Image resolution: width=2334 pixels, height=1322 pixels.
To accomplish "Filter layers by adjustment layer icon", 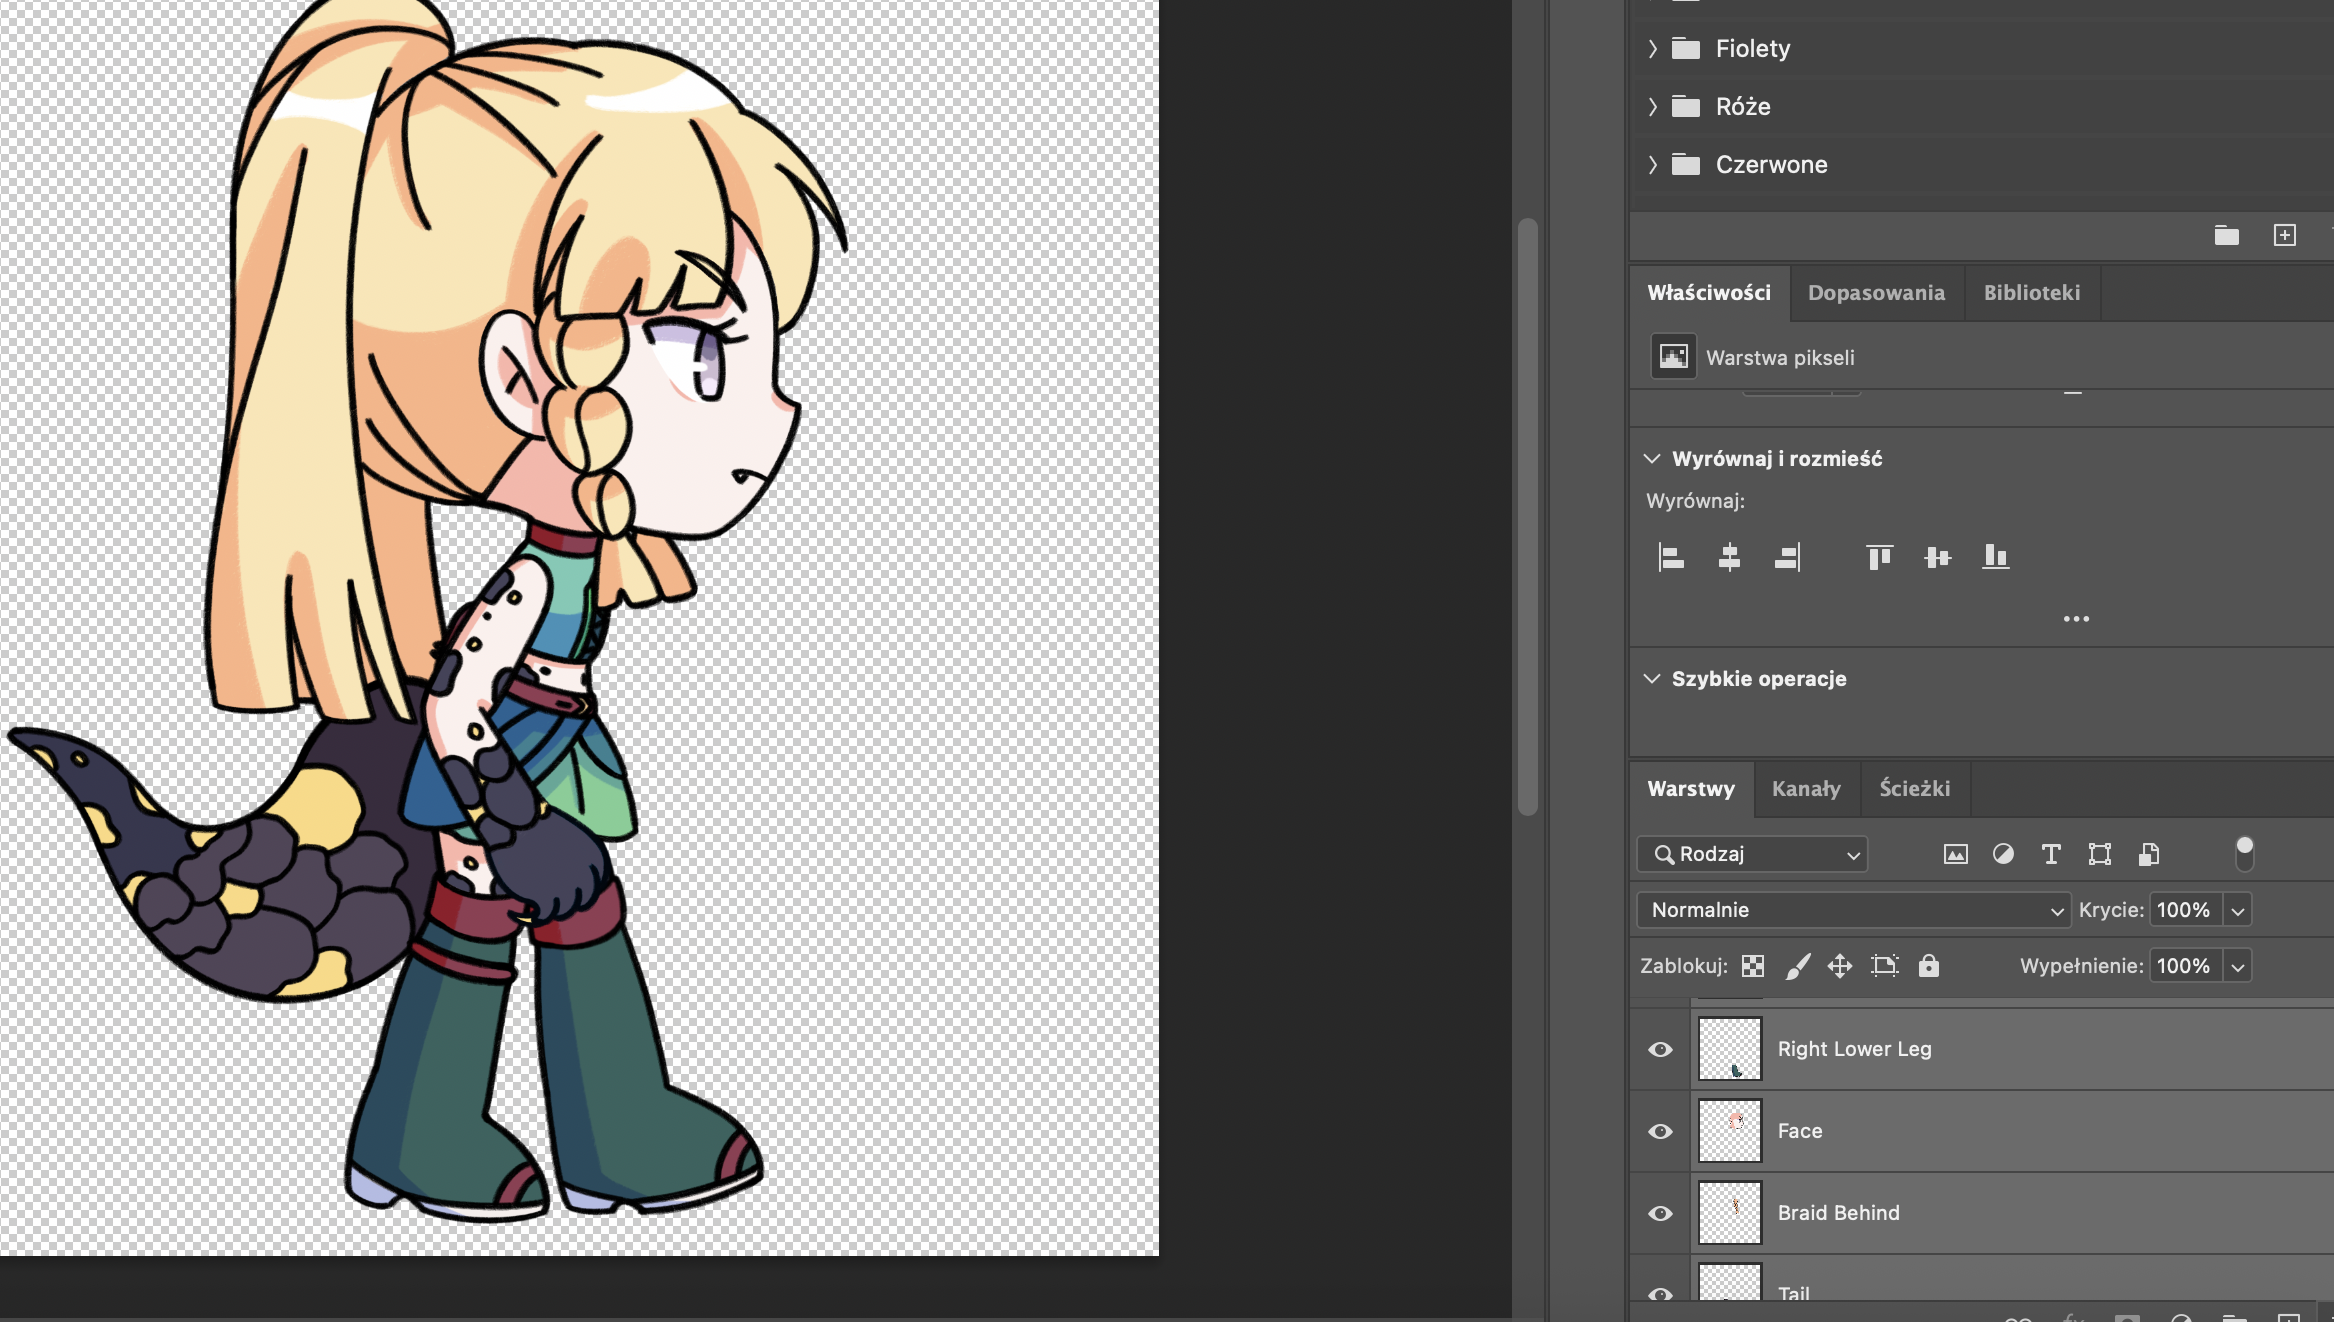I will [x=2003, y=854].
